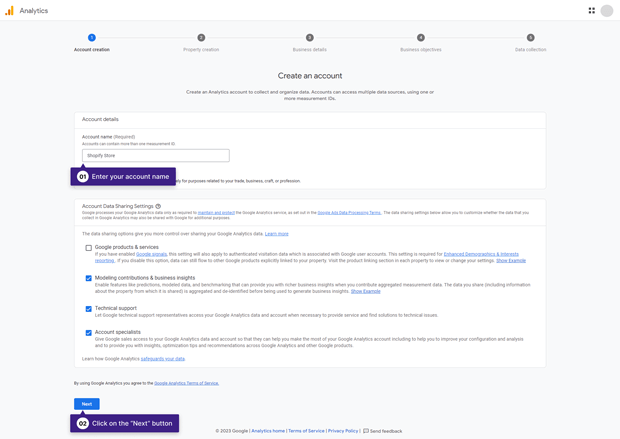Select the Business objectives step
The image size is (620, 439).
pyautogui.click(x=420, y=49)
